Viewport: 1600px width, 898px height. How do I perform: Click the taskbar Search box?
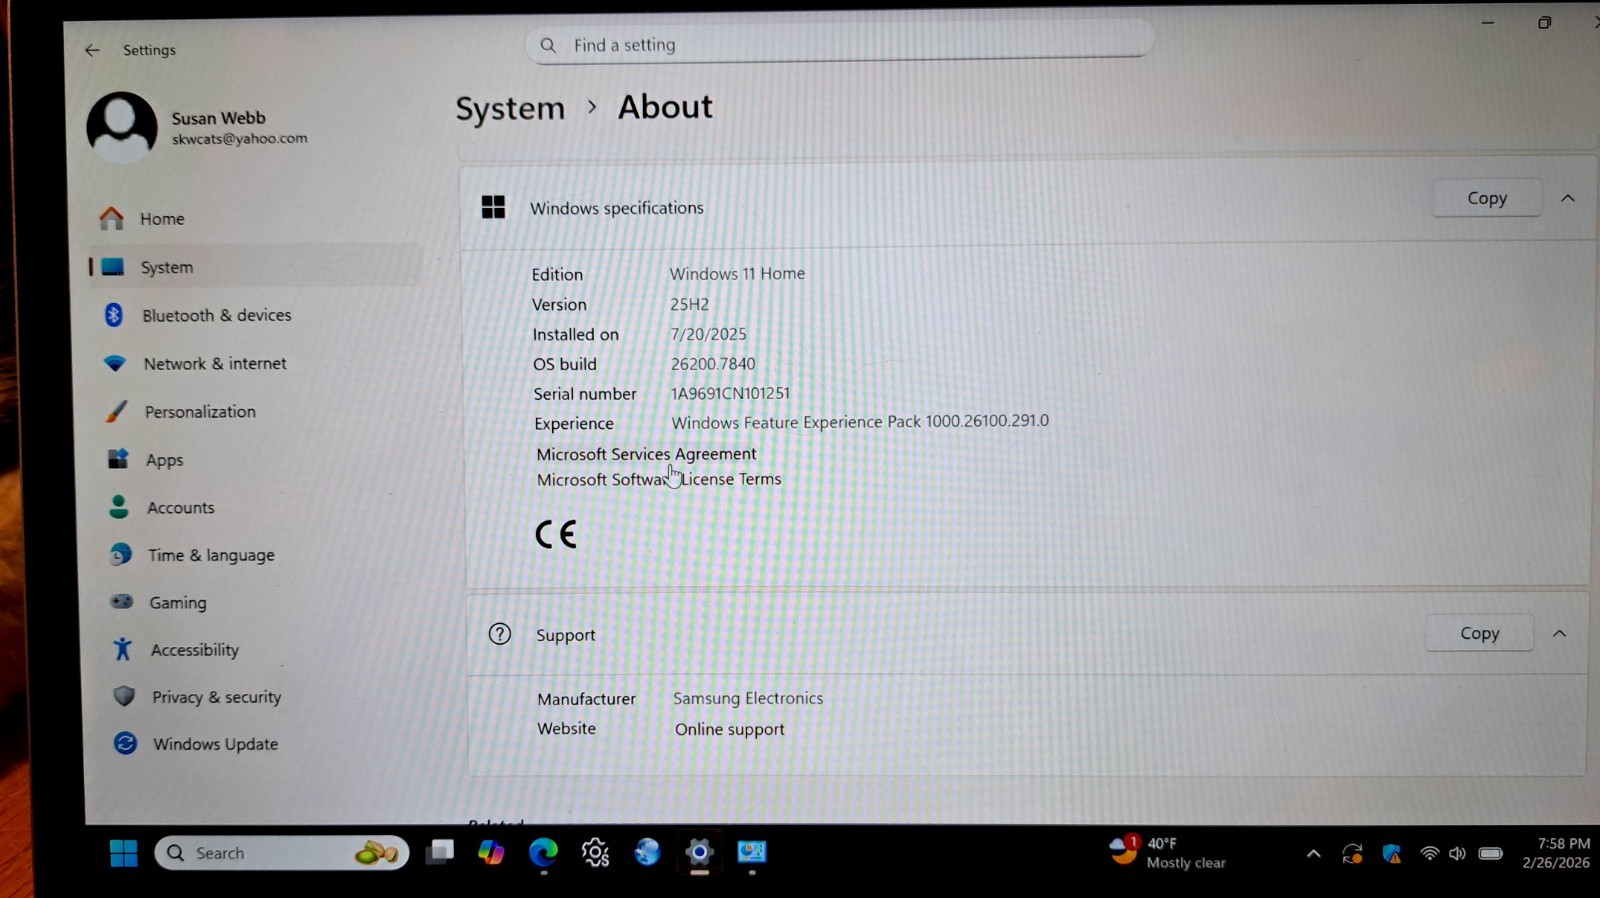pos(282,853)
